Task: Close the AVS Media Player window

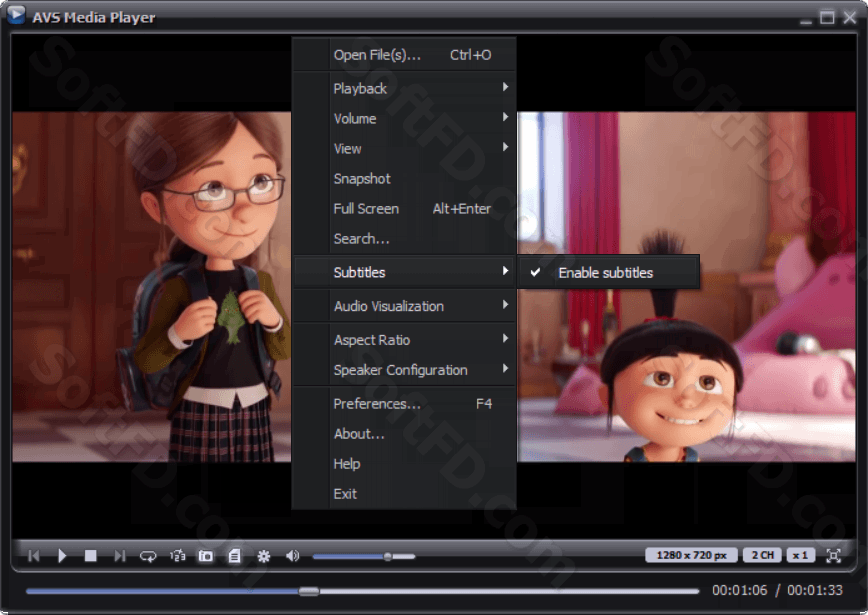Action: coord(850,18)
